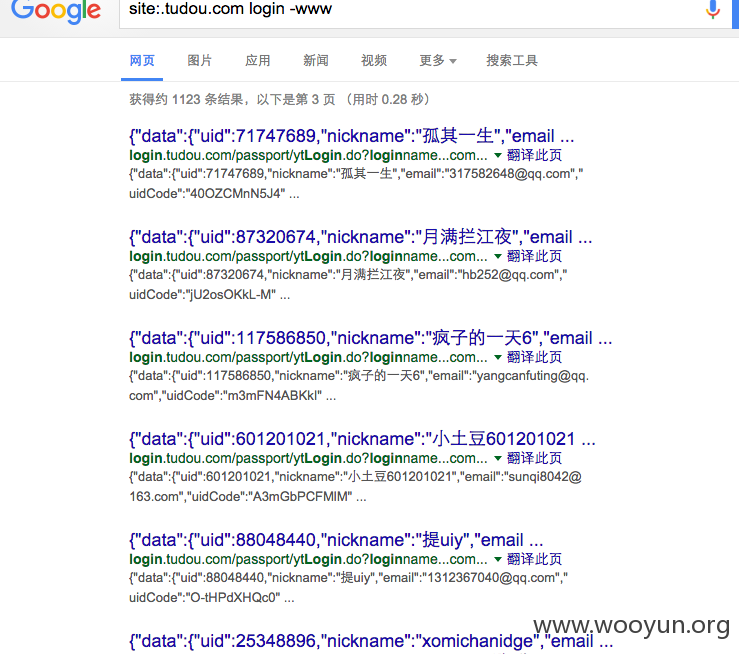This screenshot has height=654, width=739.
Task: Click snippet containing 317582648@qq.com
Action: click(x=356, y=174)
